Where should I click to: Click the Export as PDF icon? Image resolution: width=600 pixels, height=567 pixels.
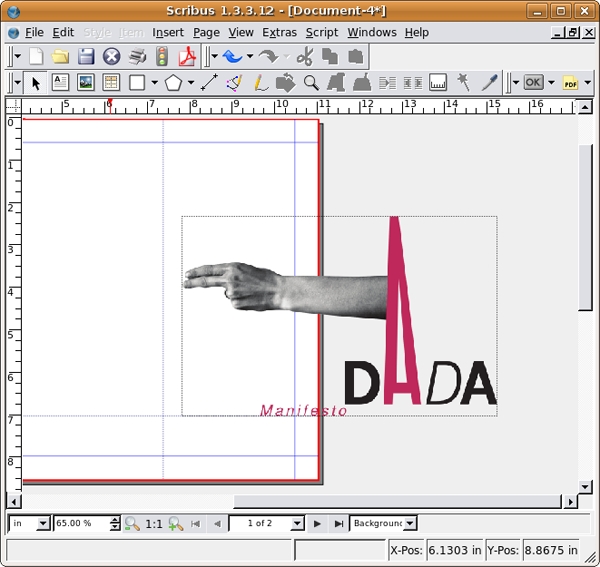point(186,57)
